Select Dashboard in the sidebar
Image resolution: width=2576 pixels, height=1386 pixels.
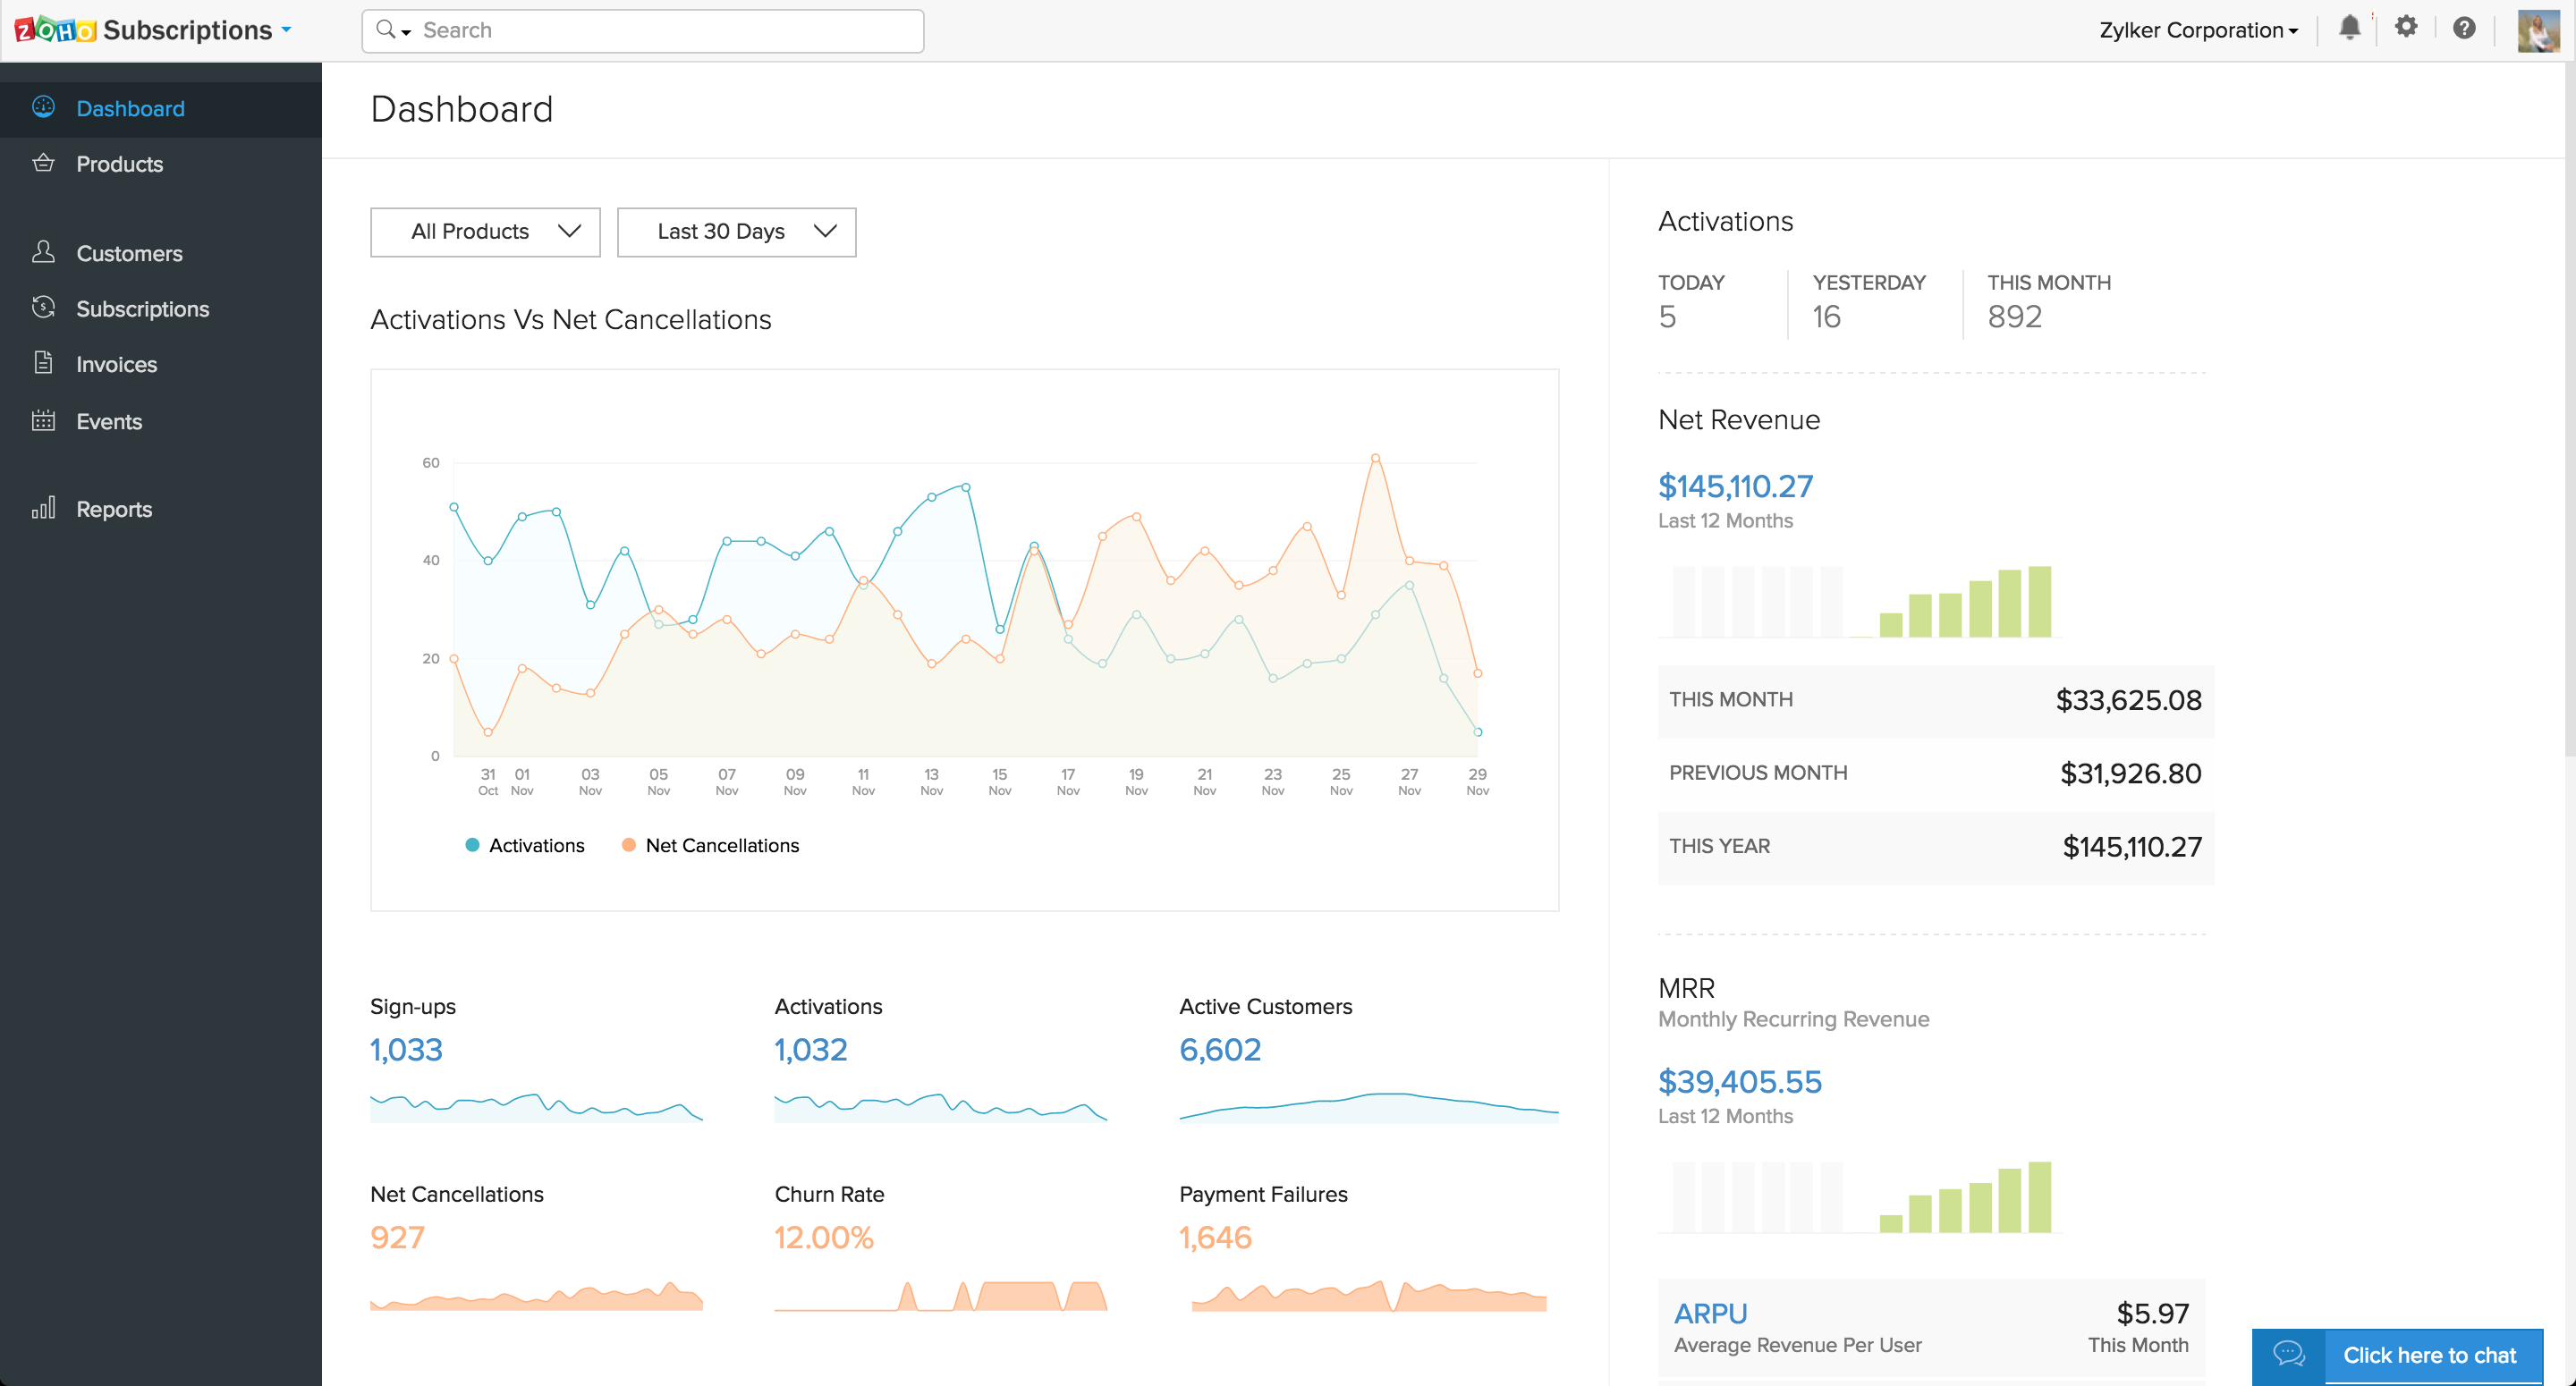click(130, 108)
